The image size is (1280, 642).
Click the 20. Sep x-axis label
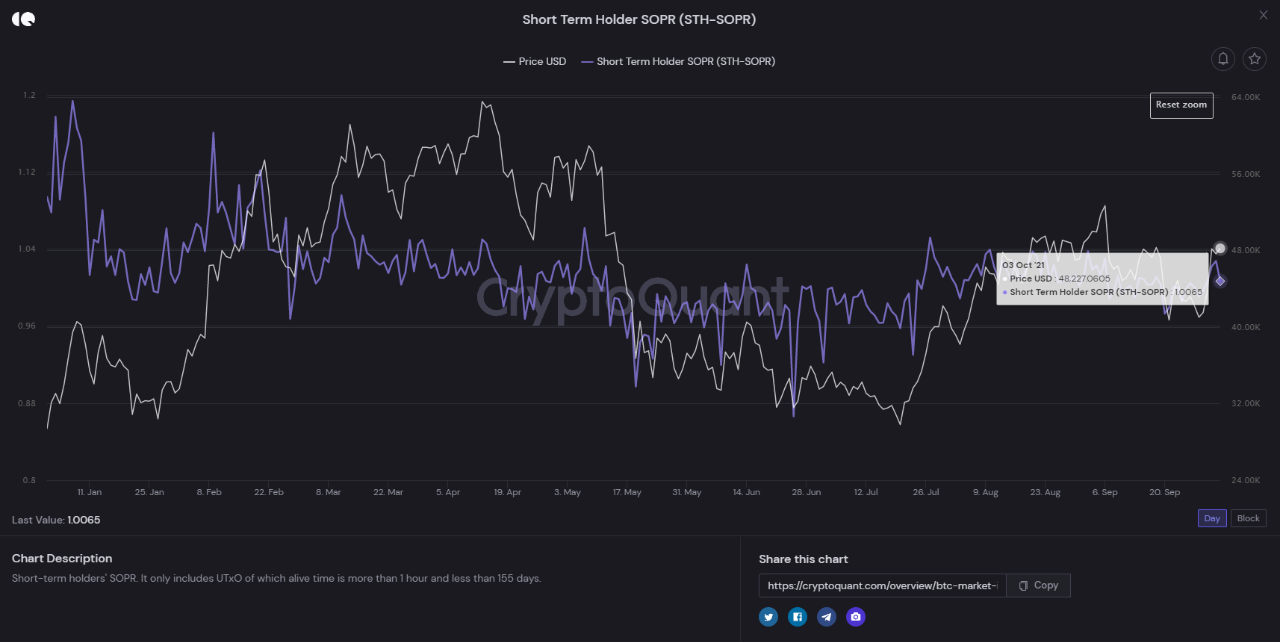coord(1164,492)
